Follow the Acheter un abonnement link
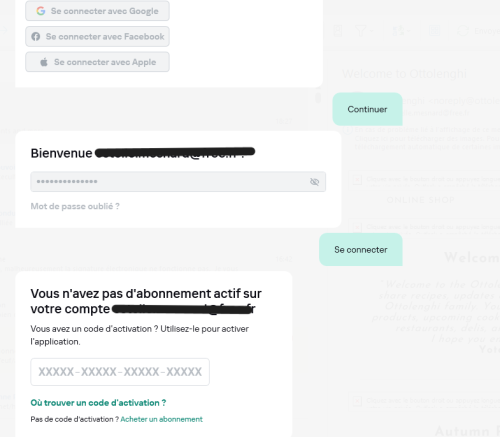This screenshot has width=500, height=437. point(161,419)
